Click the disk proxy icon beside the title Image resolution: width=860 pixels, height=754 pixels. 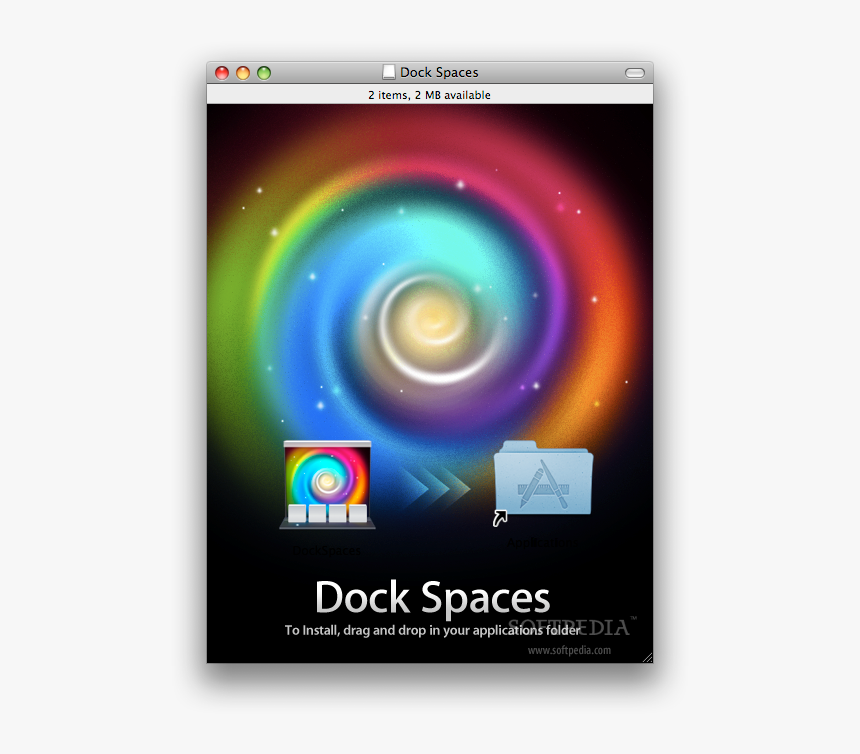click(x=389, y=72)
